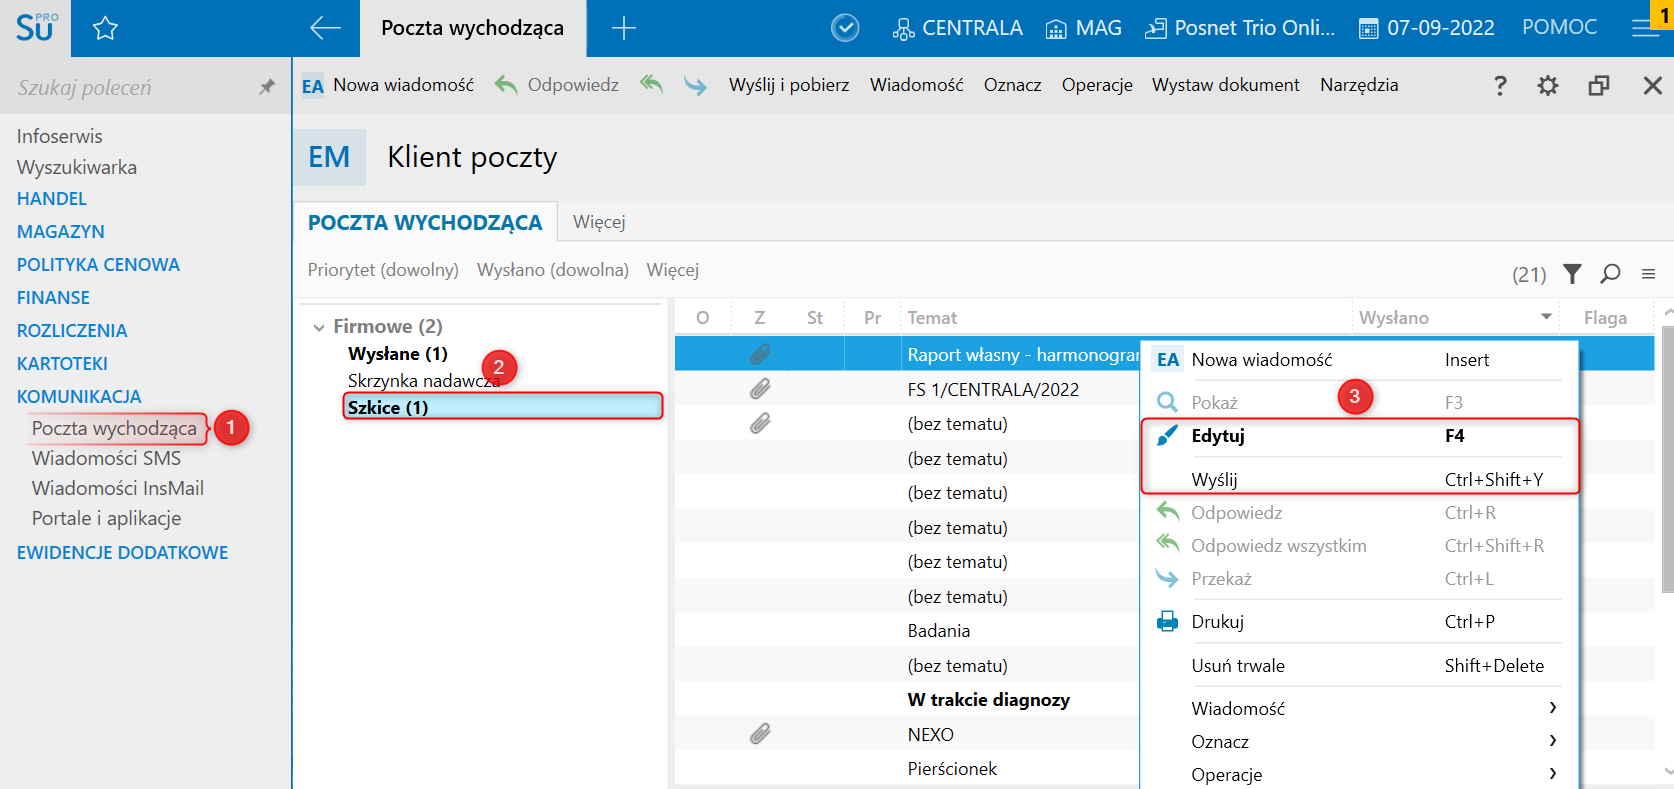Click the Reply all arrow icon in toolbar

click(x=652, y=85)
